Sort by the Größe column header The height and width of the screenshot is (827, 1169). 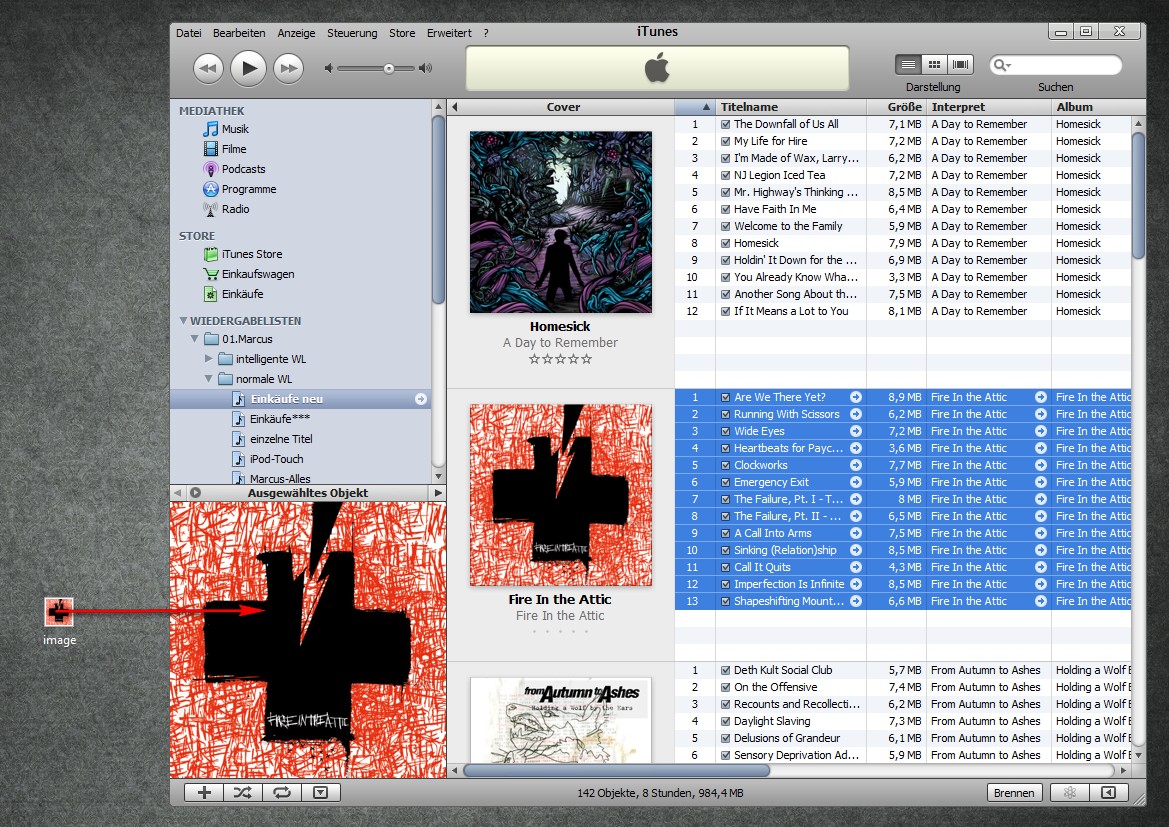tap(896, 107)
